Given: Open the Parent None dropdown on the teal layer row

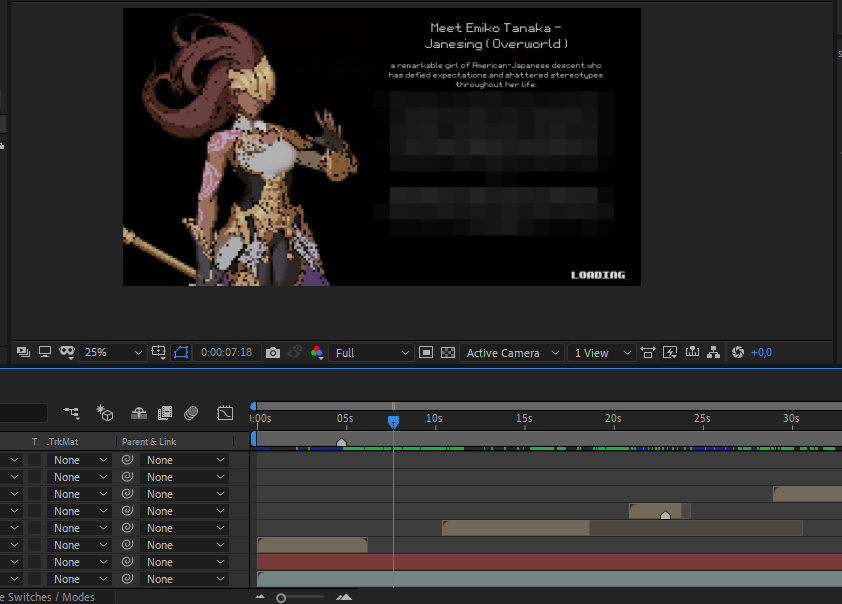Looking at the screenshot, I should click(x=184, y=579).
